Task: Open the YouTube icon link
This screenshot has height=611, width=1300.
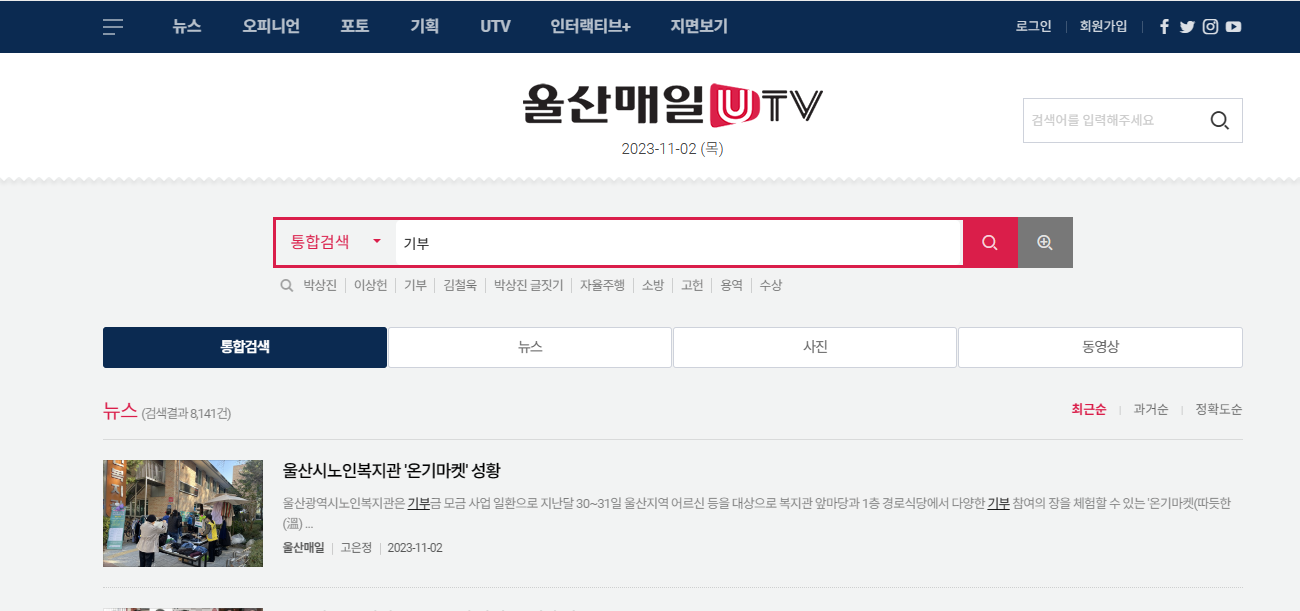Action: (x=1233, y=27)
